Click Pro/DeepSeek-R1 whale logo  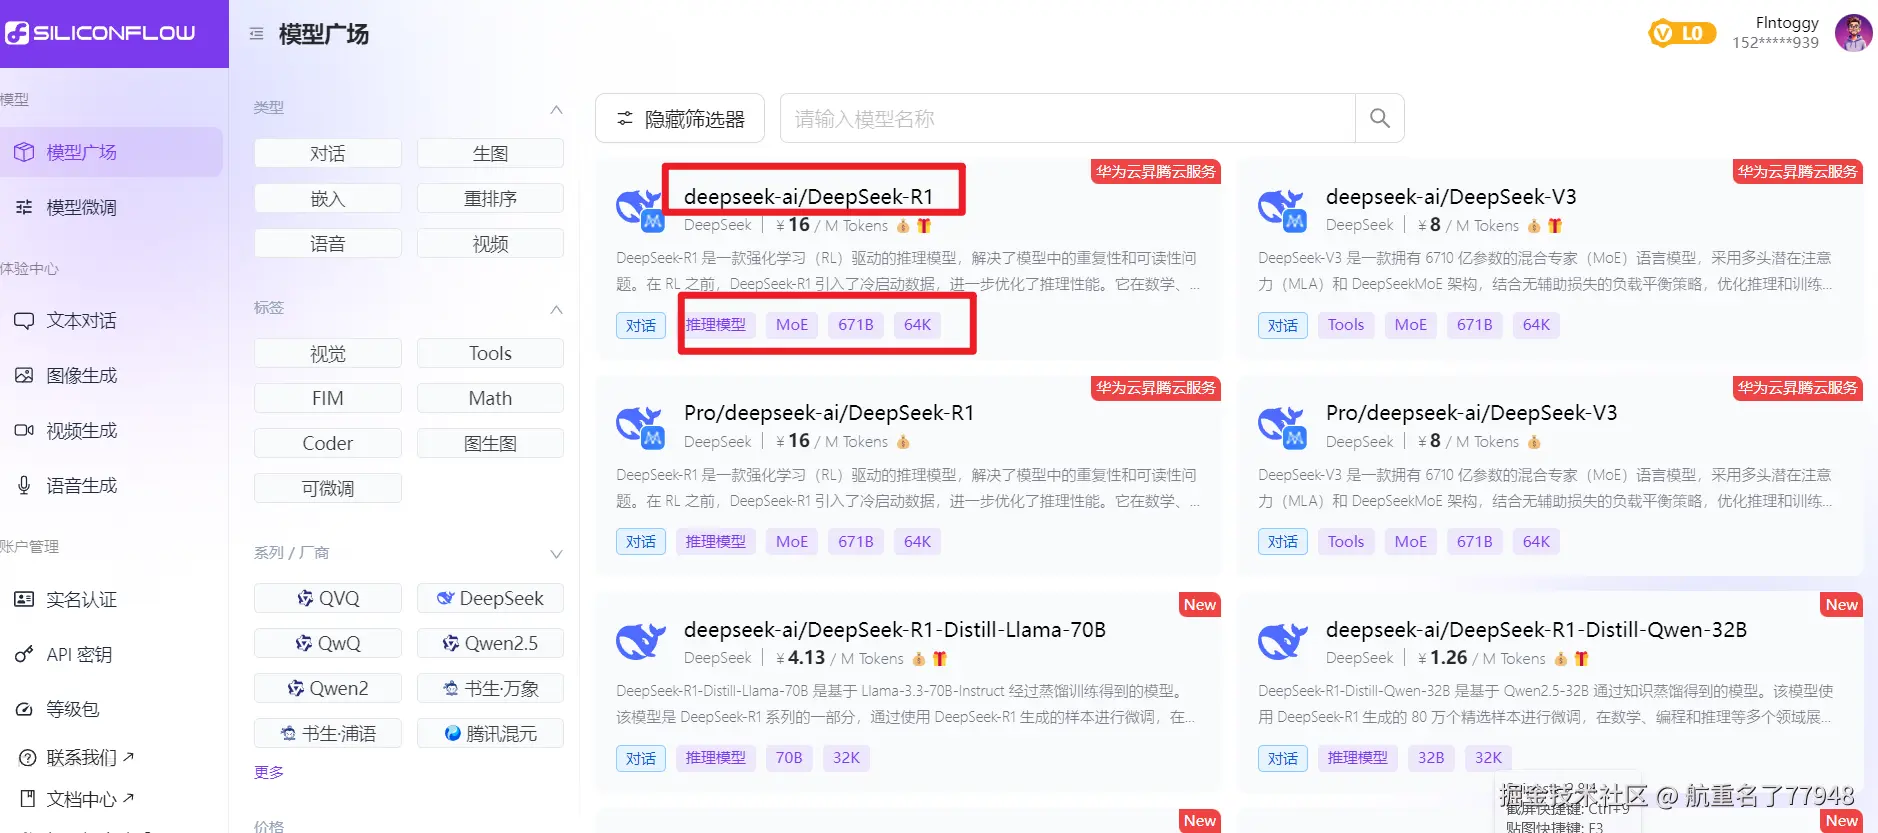640,427
